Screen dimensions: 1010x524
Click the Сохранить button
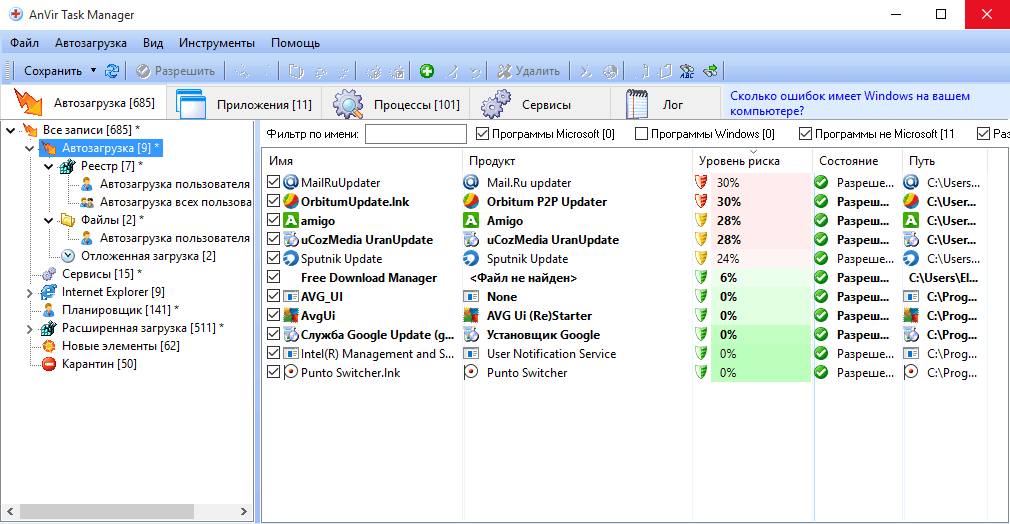pyautogui.click(x=53, y=71)
